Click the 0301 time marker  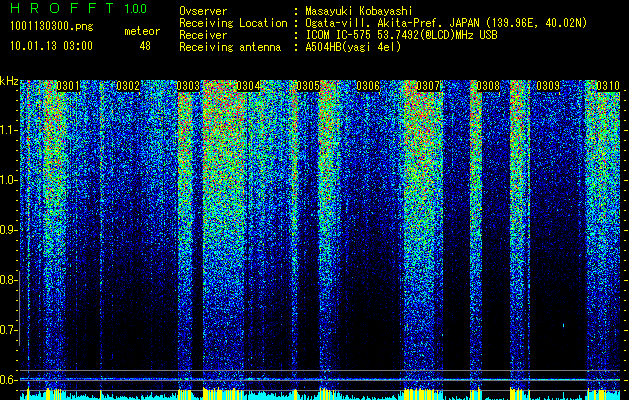click(x=68, y=86)
